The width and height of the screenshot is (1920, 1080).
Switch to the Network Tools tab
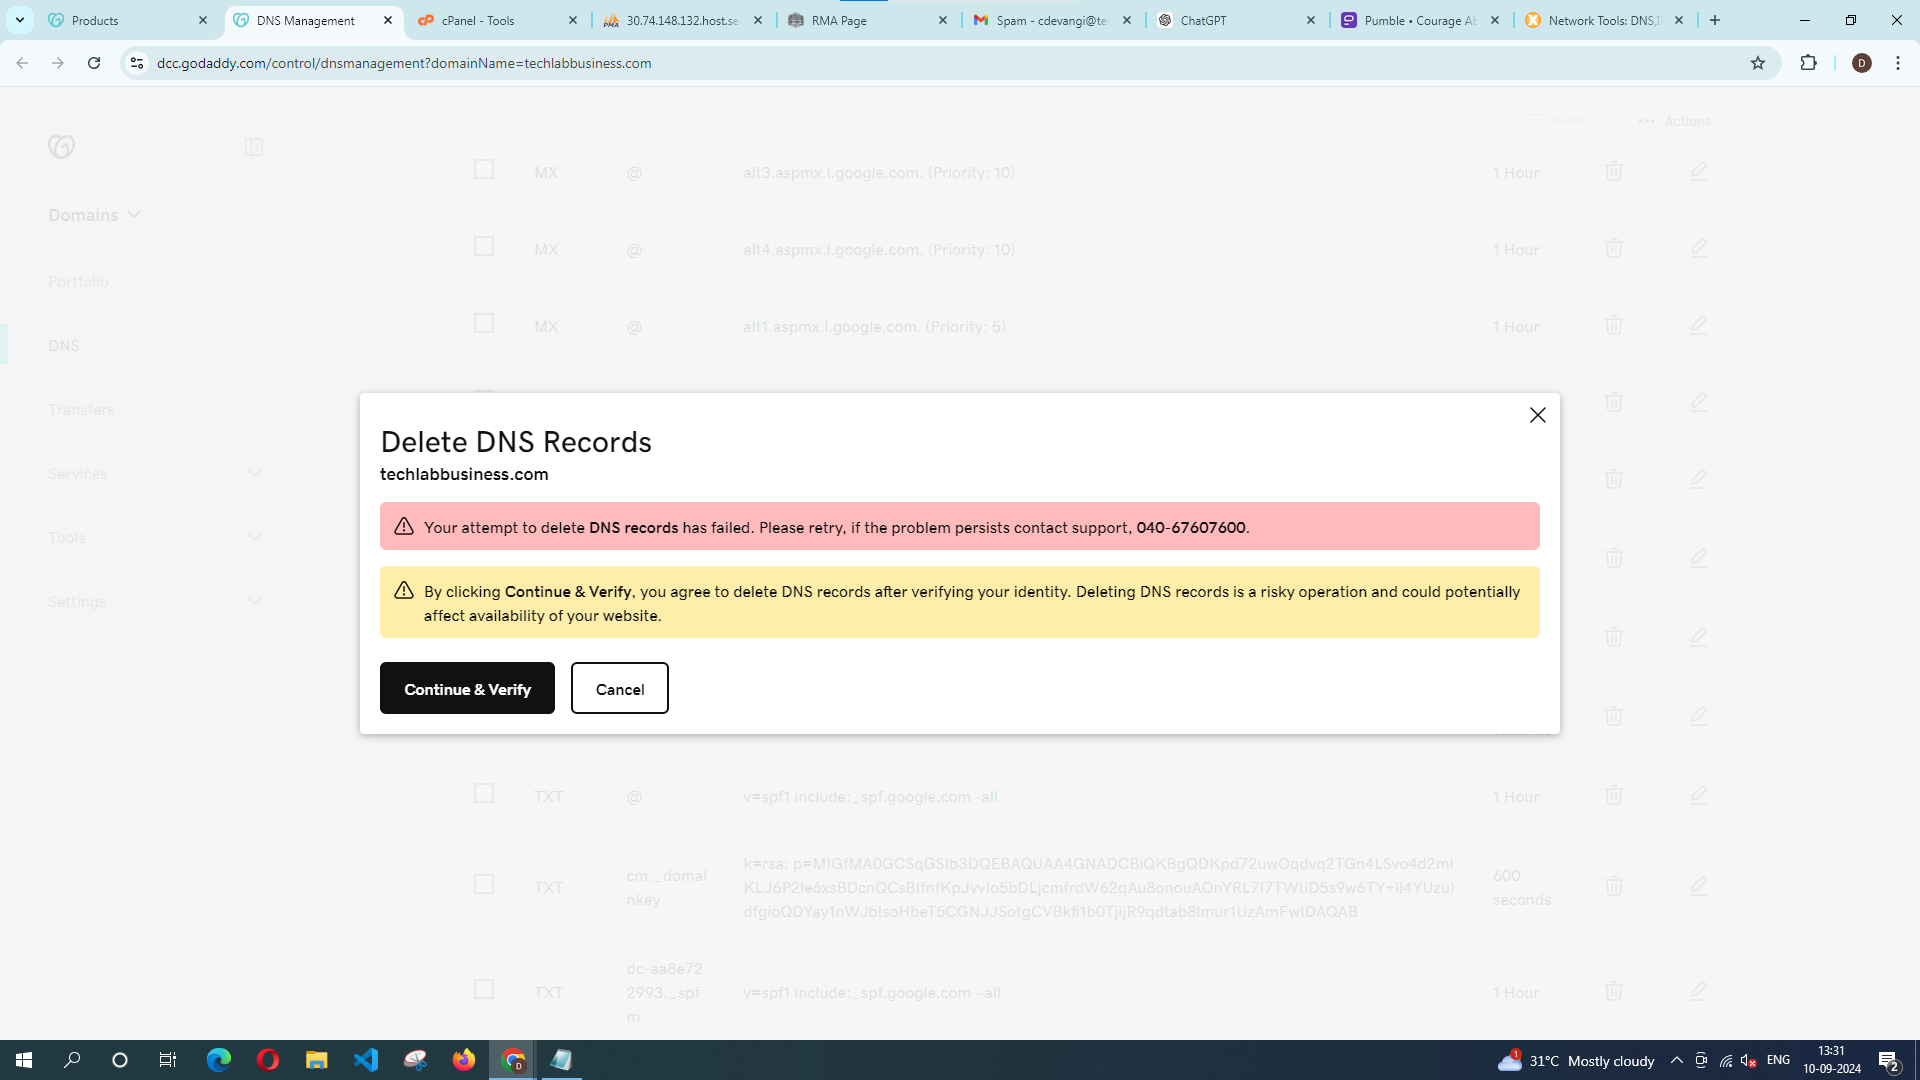[x=1605, y=20]
